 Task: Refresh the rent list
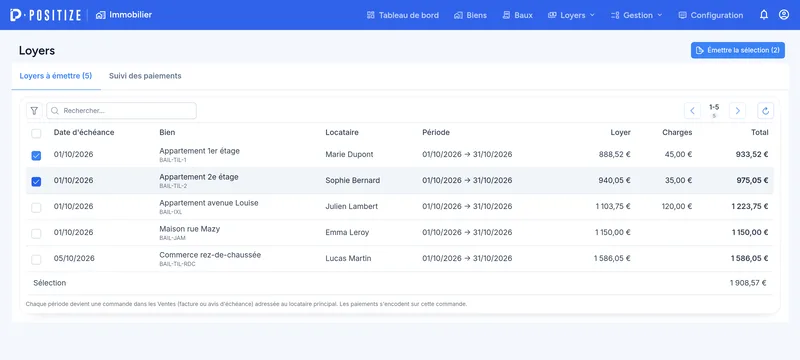(x=765, y=111)
